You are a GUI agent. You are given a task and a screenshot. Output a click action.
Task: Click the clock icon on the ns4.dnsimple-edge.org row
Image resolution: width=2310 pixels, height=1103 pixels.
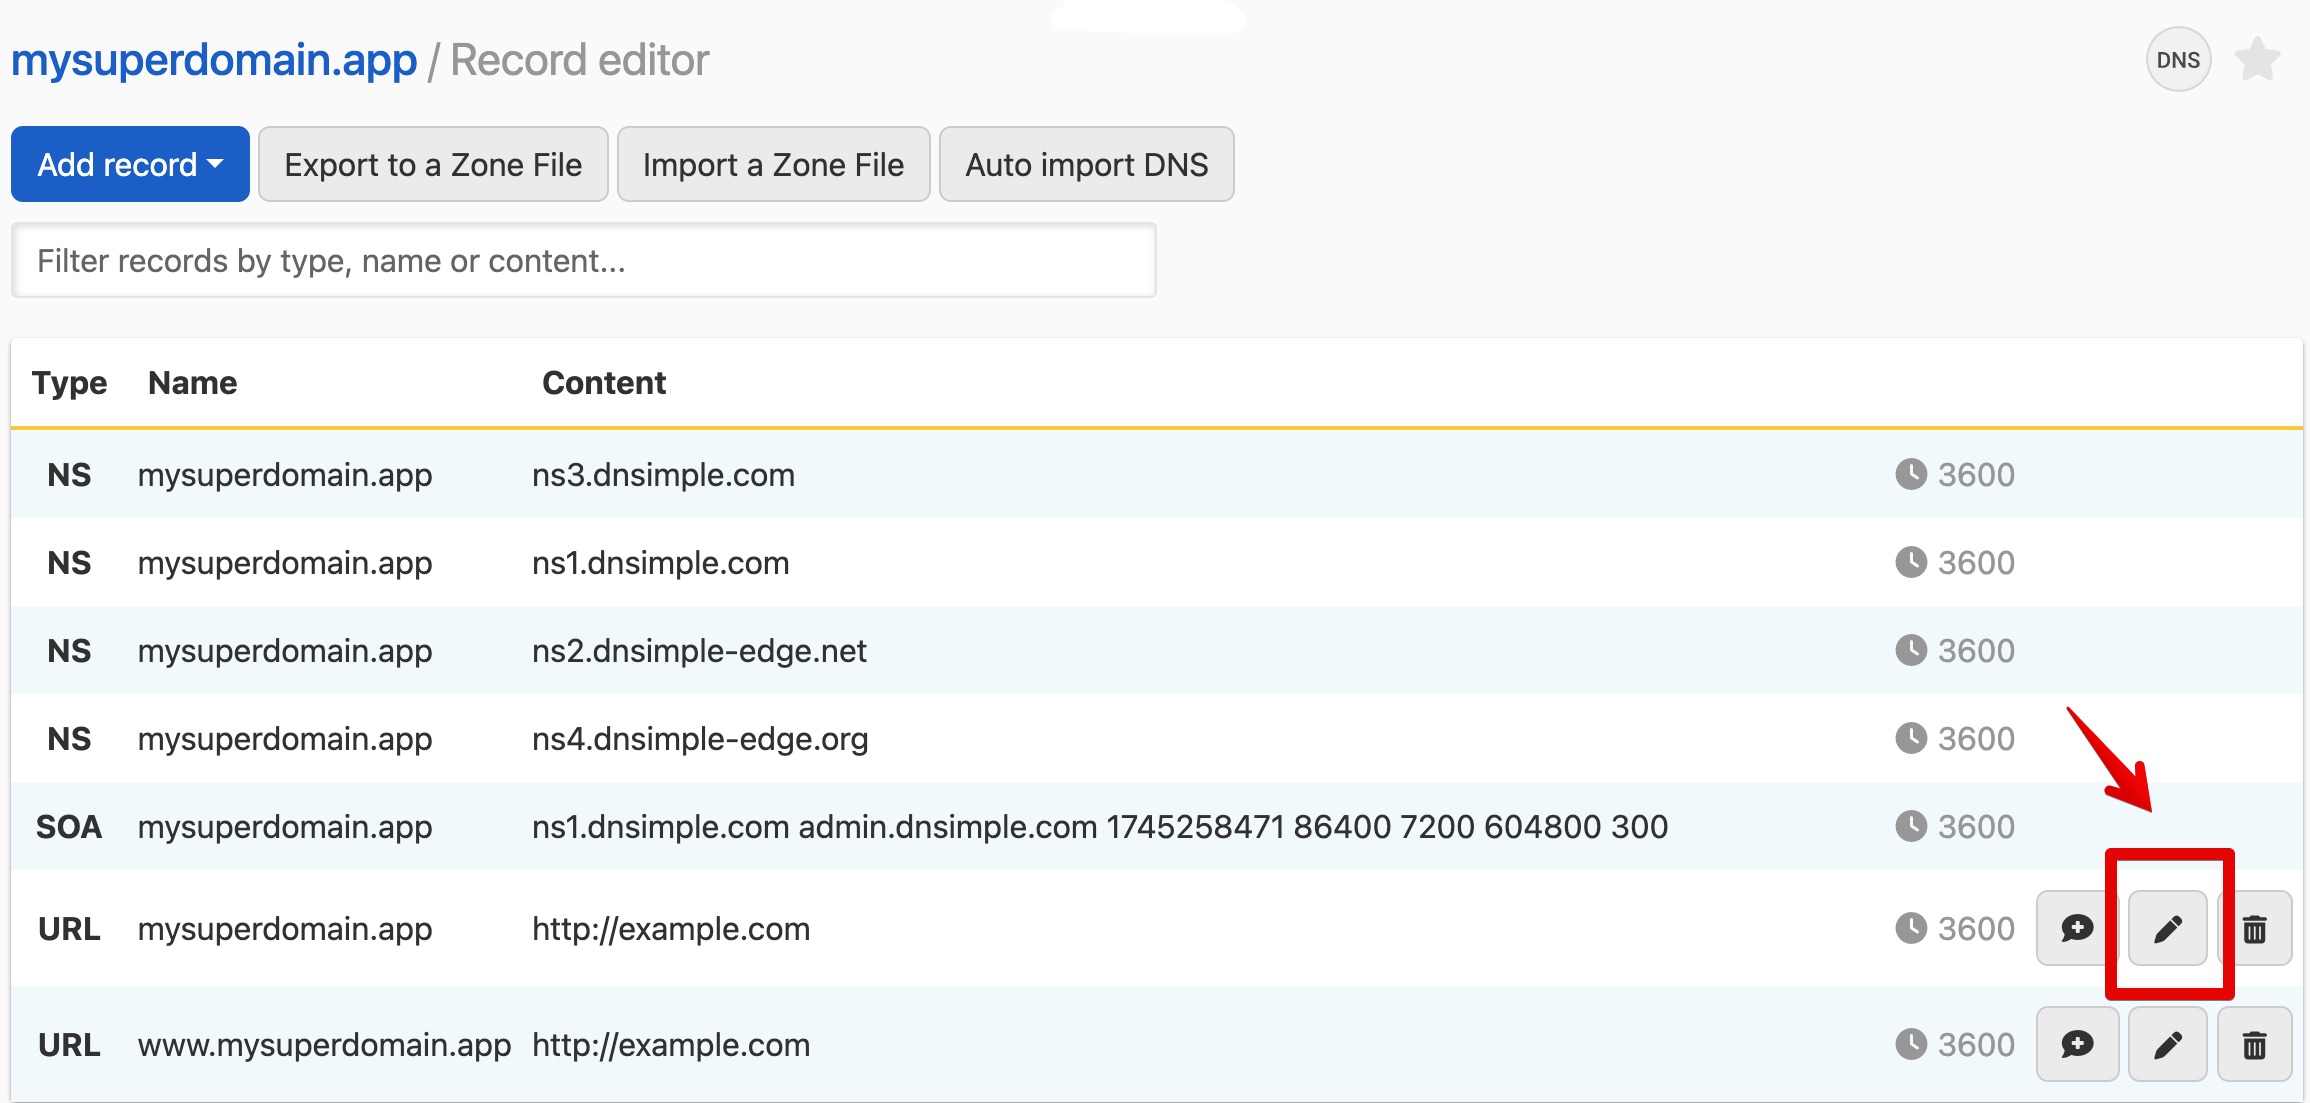1910,738
